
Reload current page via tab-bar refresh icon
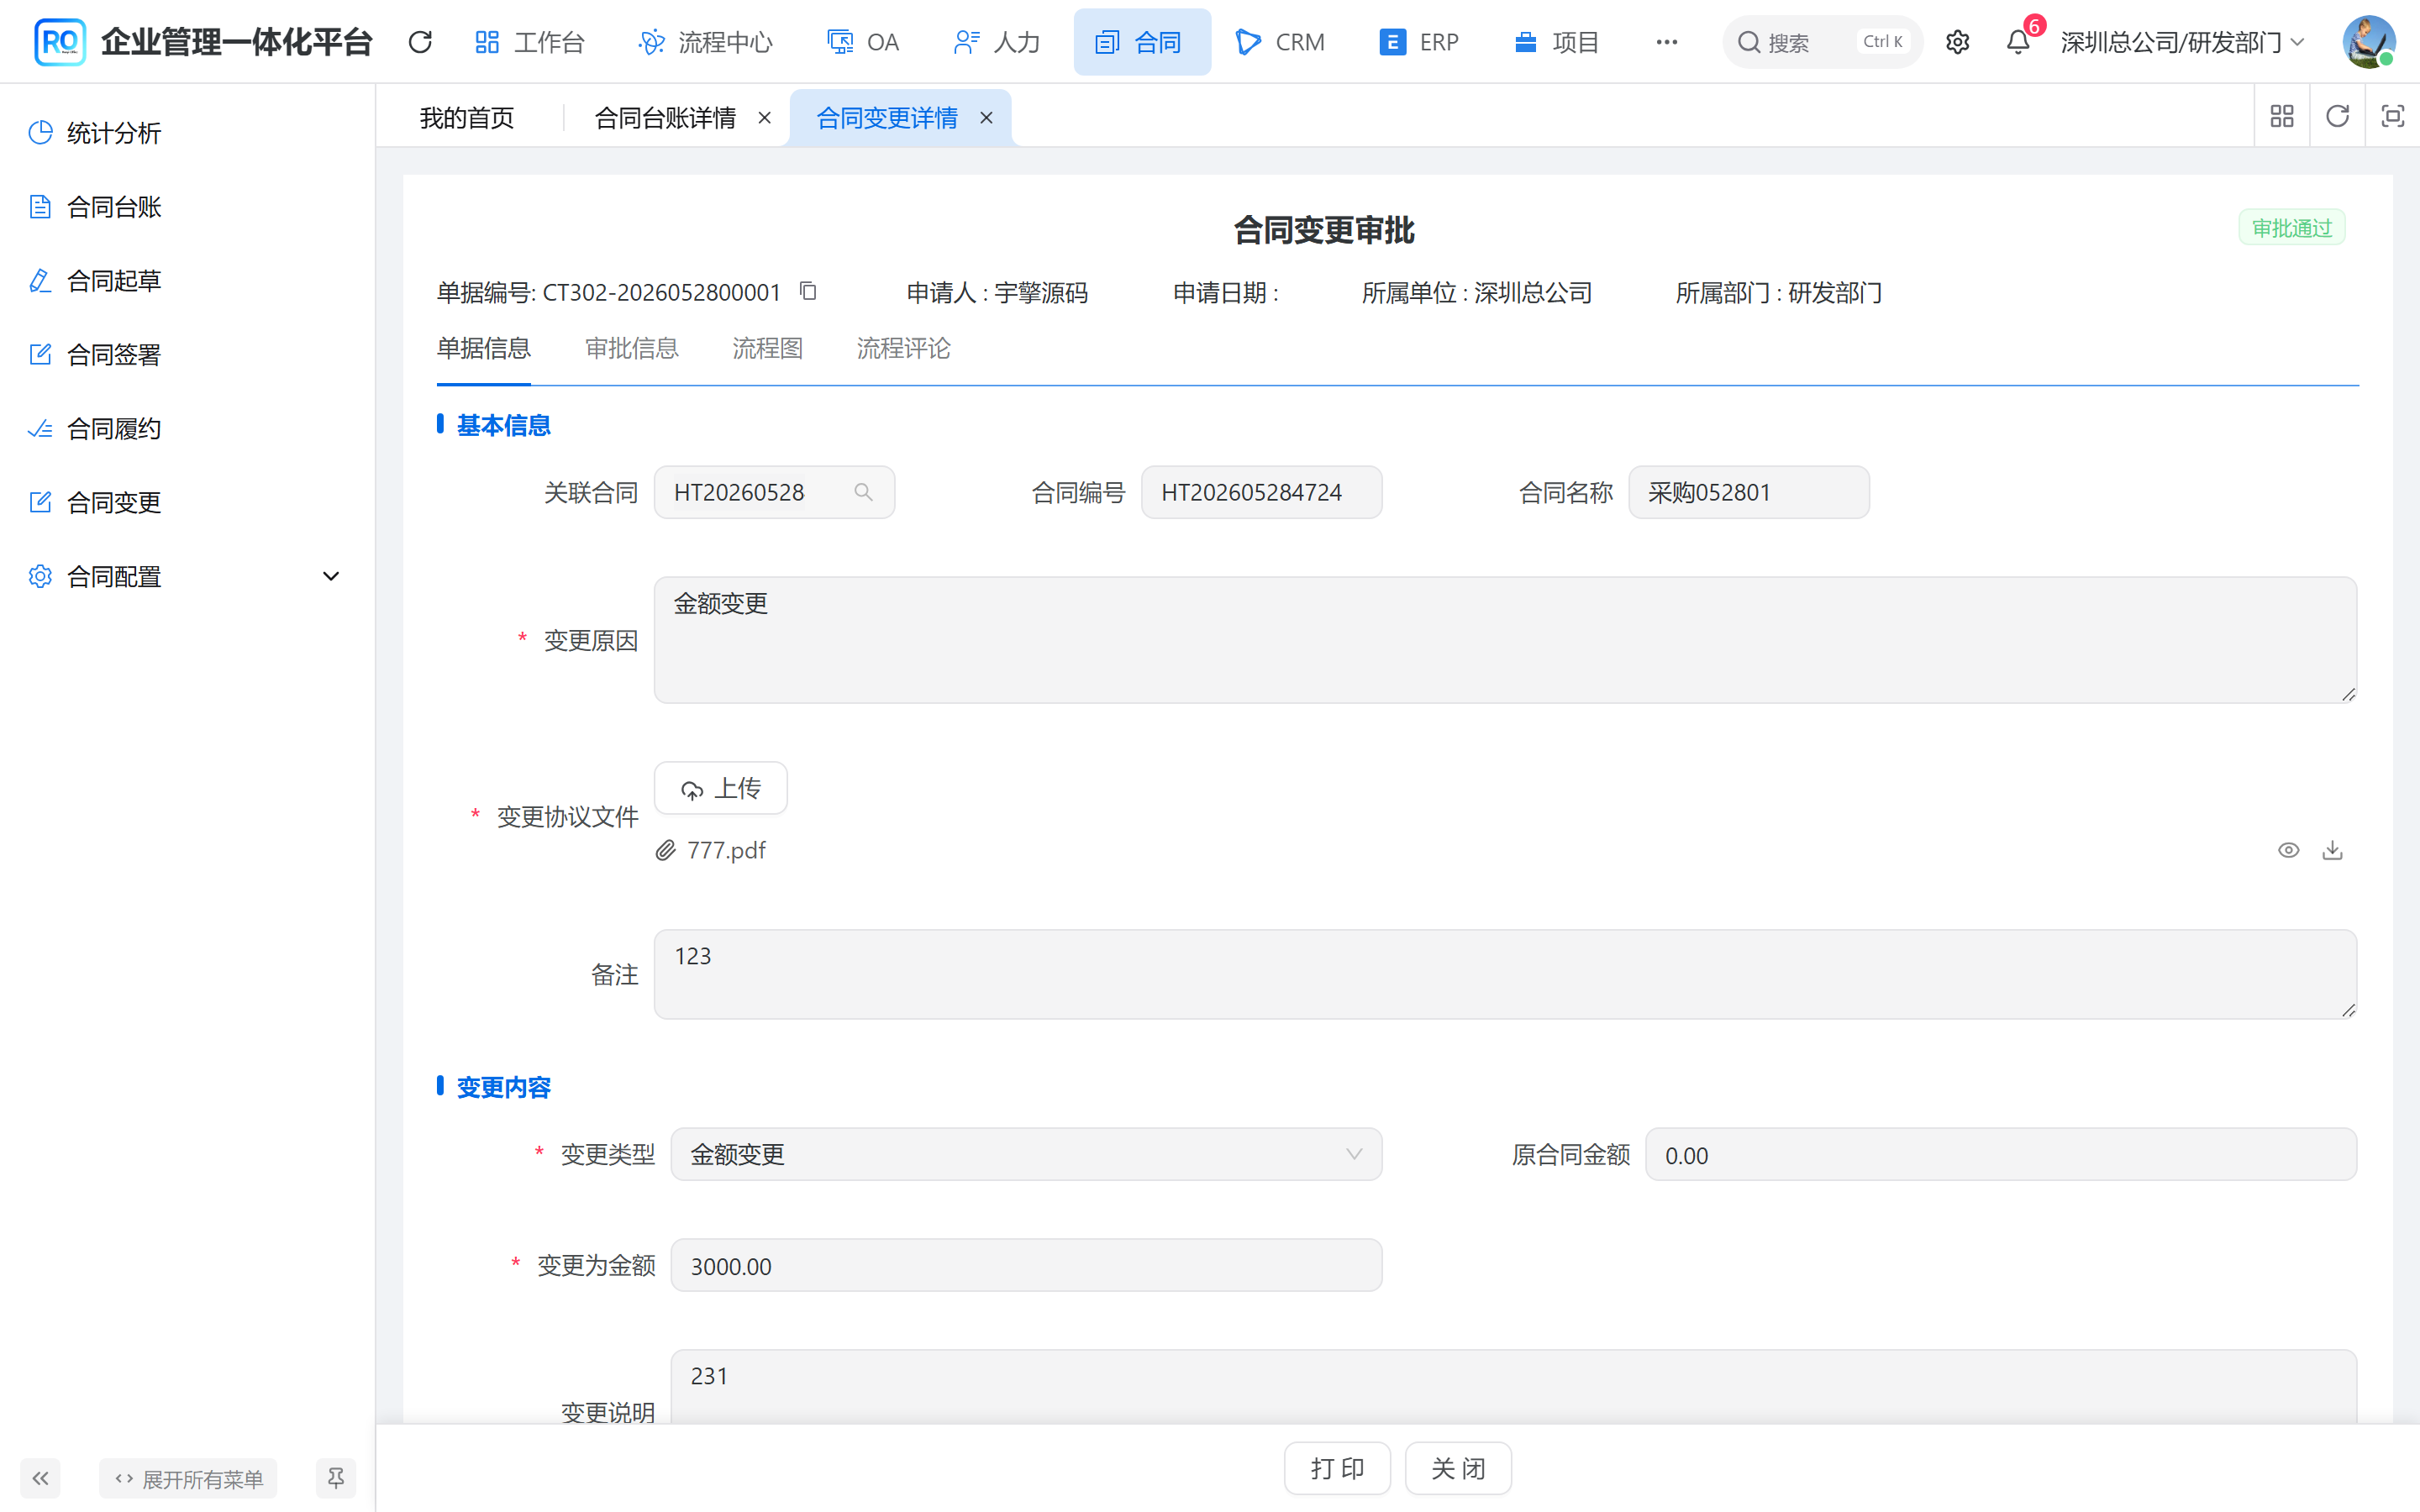2337,116
